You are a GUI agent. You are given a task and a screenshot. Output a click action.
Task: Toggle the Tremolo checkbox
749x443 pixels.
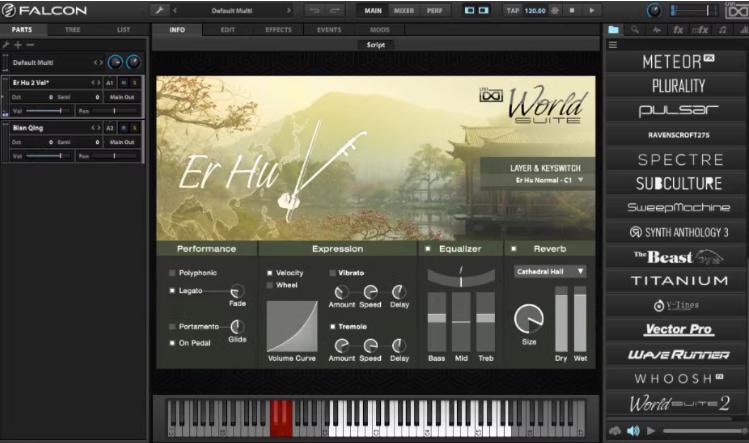(332, 326)
